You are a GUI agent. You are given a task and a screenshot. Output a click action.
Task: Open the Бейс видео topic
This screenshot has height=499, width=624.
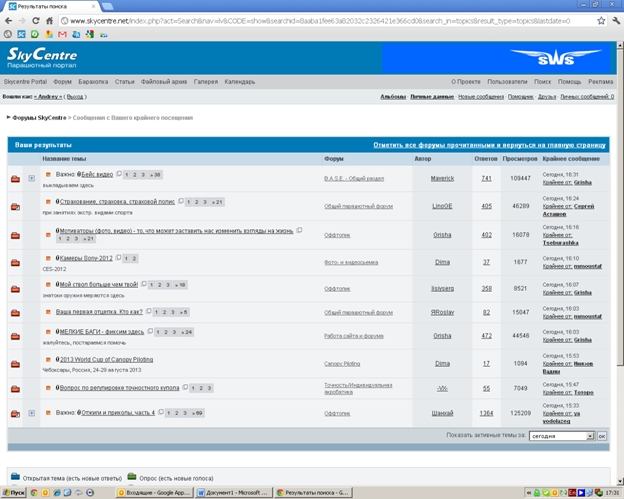97,174
